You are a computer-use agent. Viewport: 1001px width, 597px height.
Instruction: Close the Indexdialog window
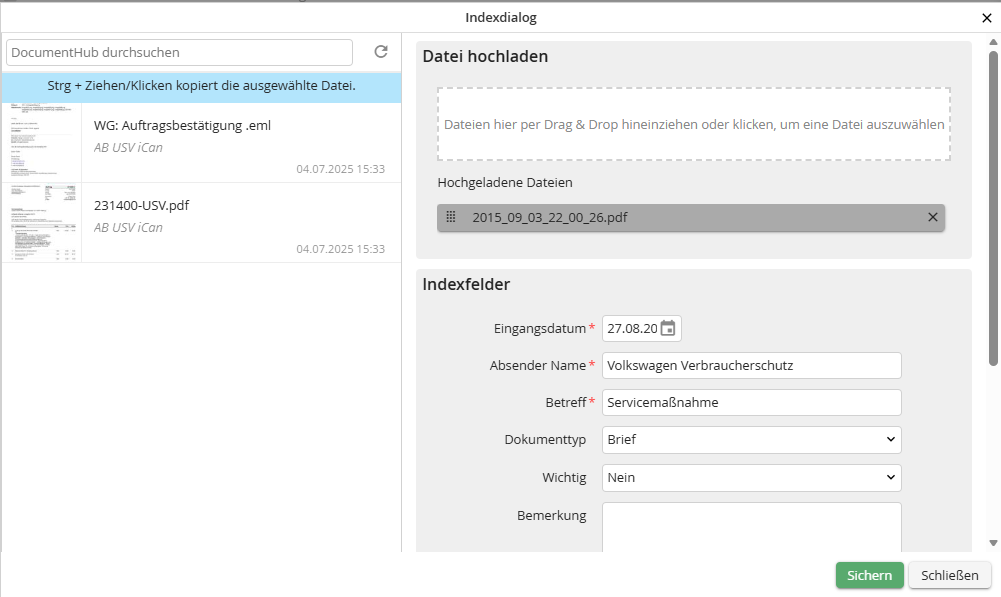point(987,18)
